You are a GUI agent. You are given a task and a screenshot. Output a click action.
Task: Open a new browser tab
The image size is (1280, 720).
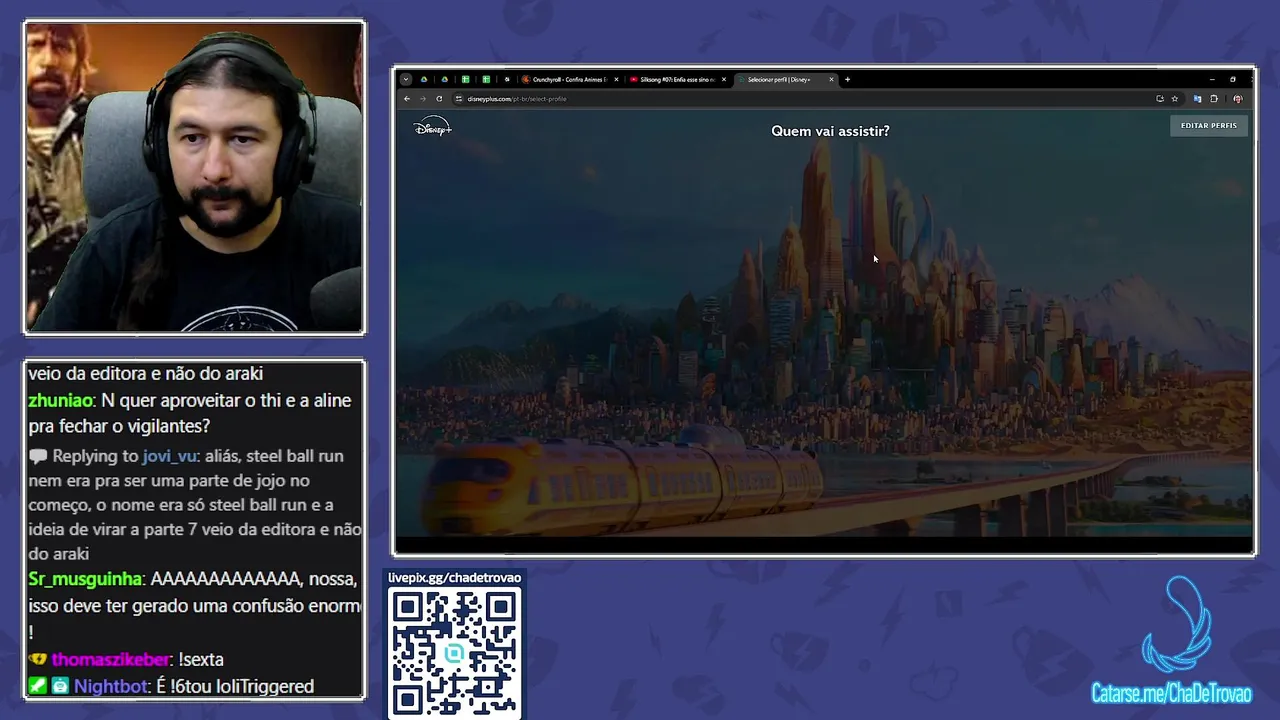848,79
